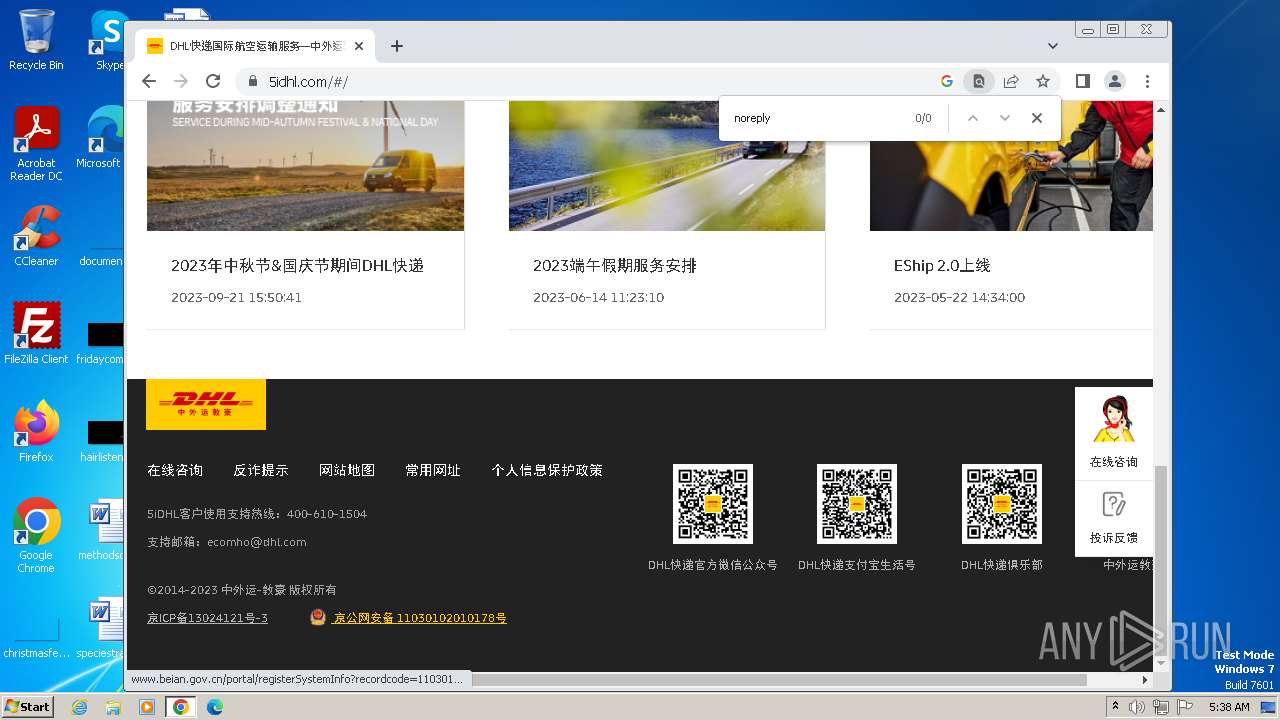Click article date 2023-09-21 15:50:41
This screenshot has width=1280, height=720.
click(236, 298)
